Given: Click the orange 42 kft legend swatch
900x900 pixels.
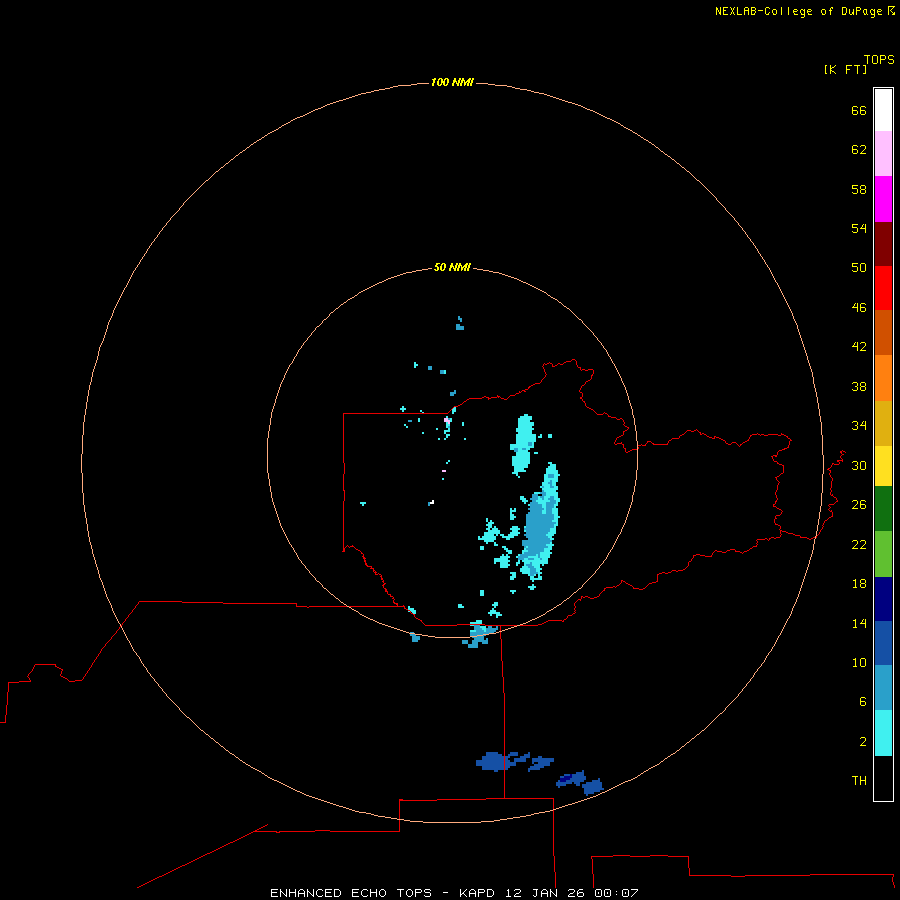Looking at the screenshot, I should click(883, 378).
